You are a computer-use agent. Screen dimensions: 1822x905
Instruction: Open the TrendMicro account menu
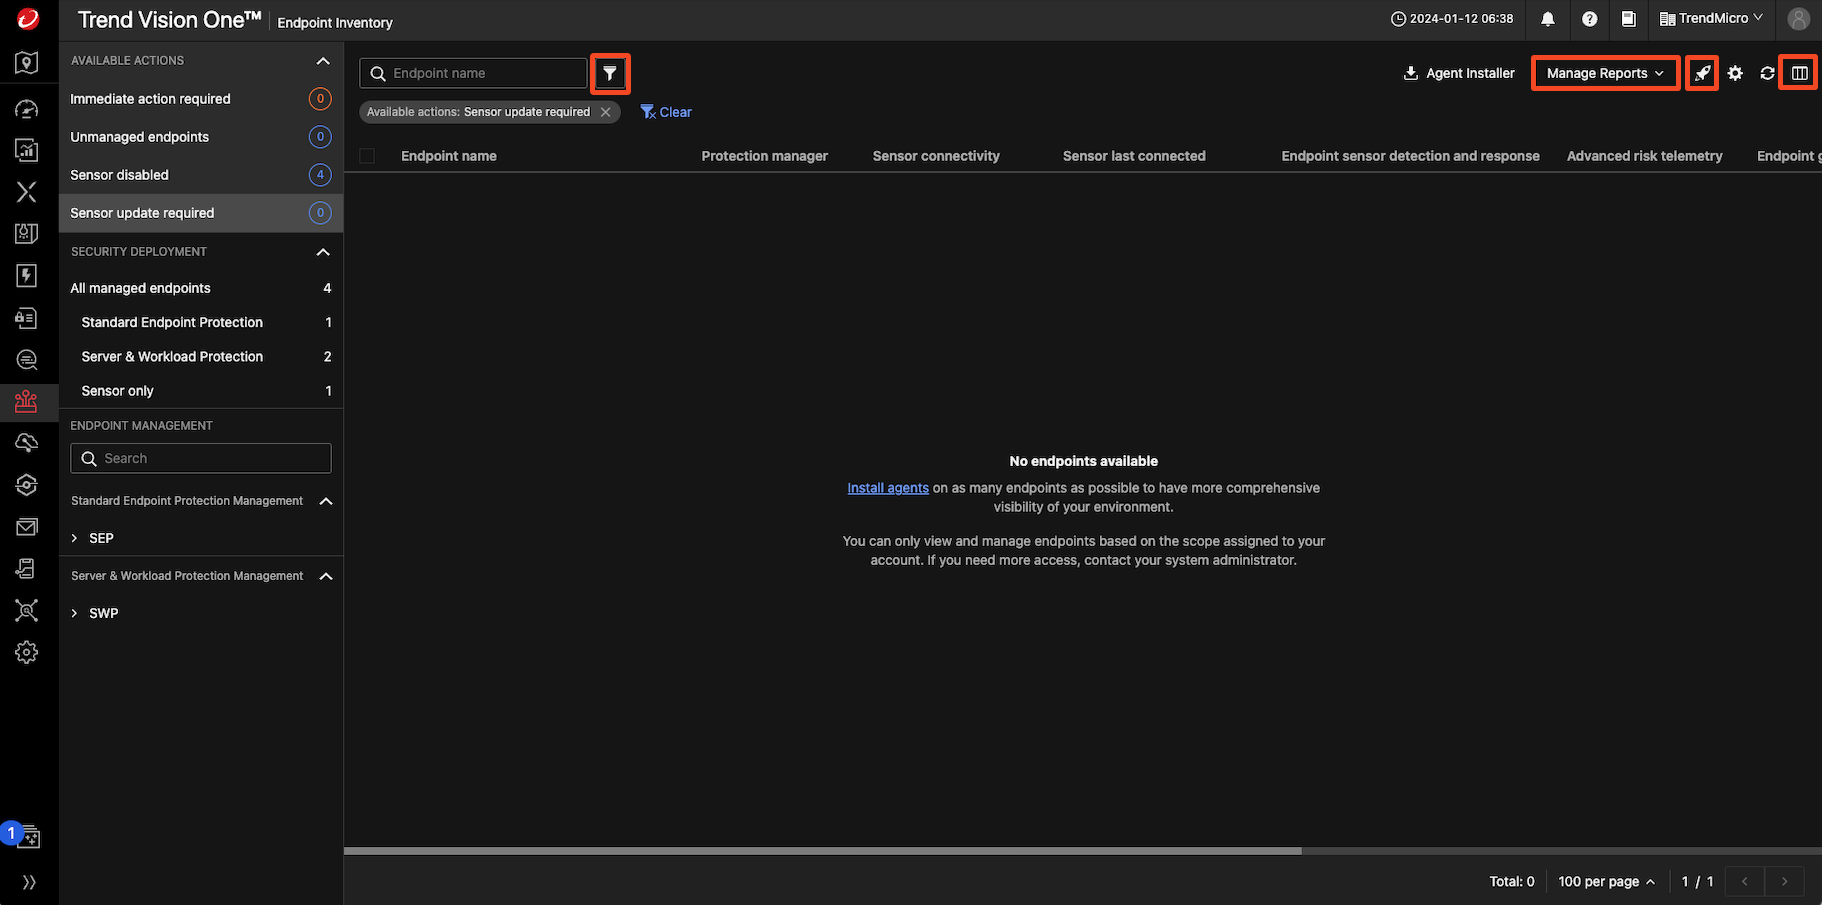coord(1711,18)
